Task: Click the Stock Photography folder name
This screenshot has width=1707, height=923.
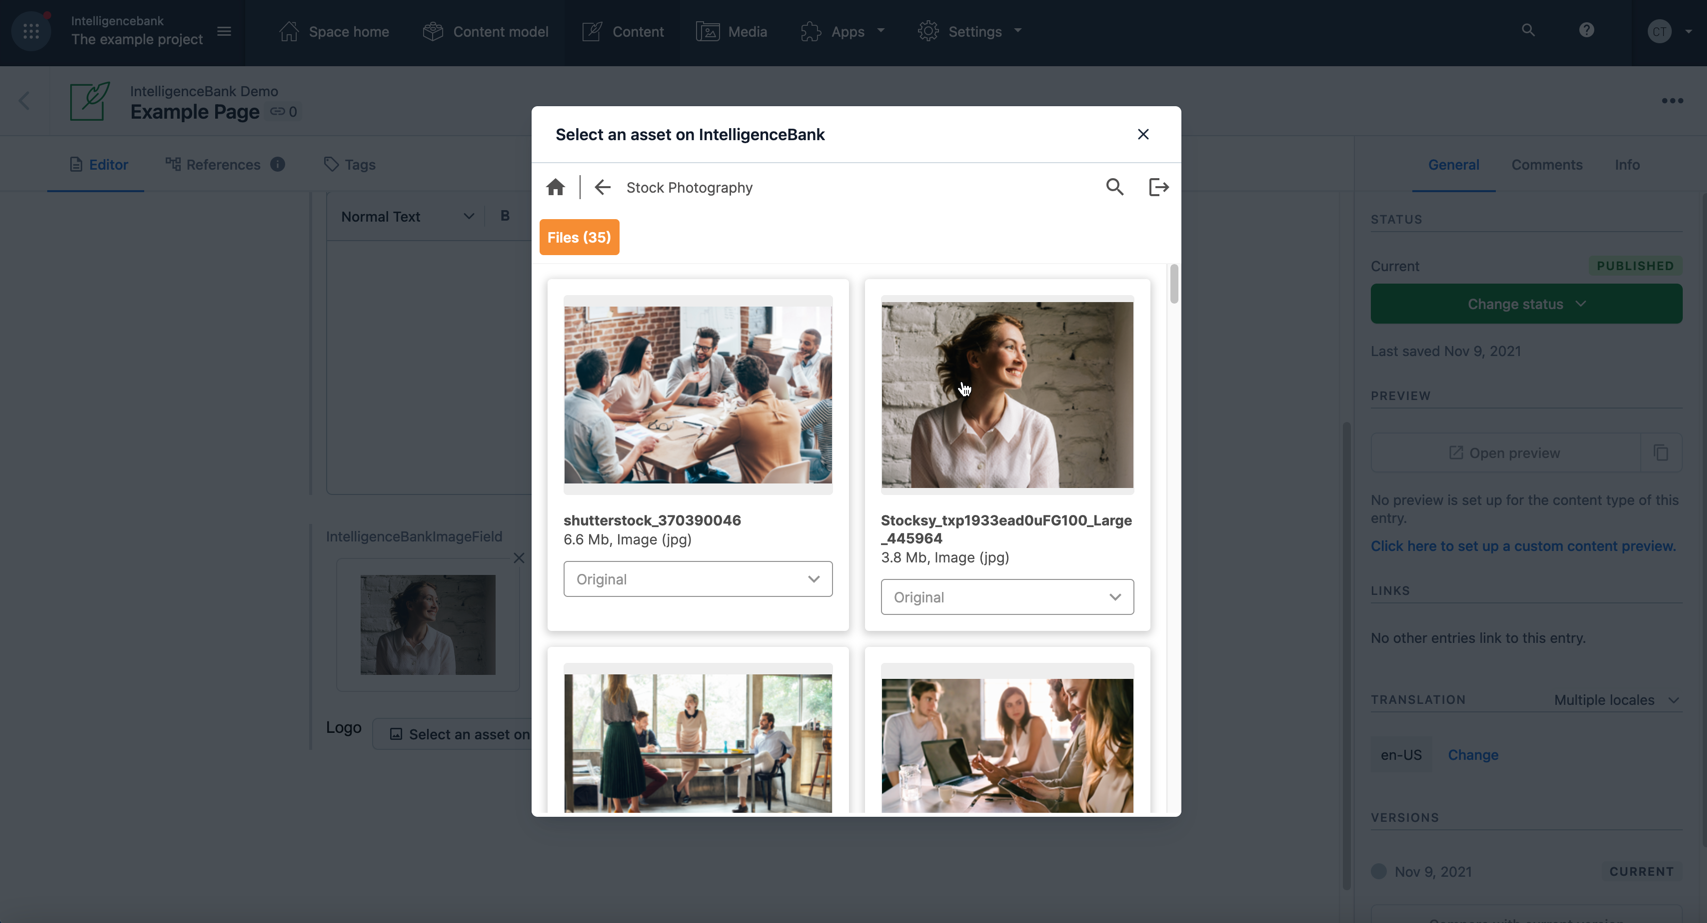Action: point(689,187)
